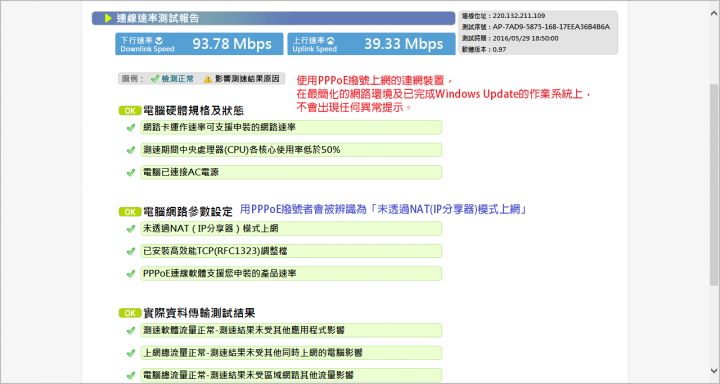Click the software version 0.97 line

coord(484,50)
